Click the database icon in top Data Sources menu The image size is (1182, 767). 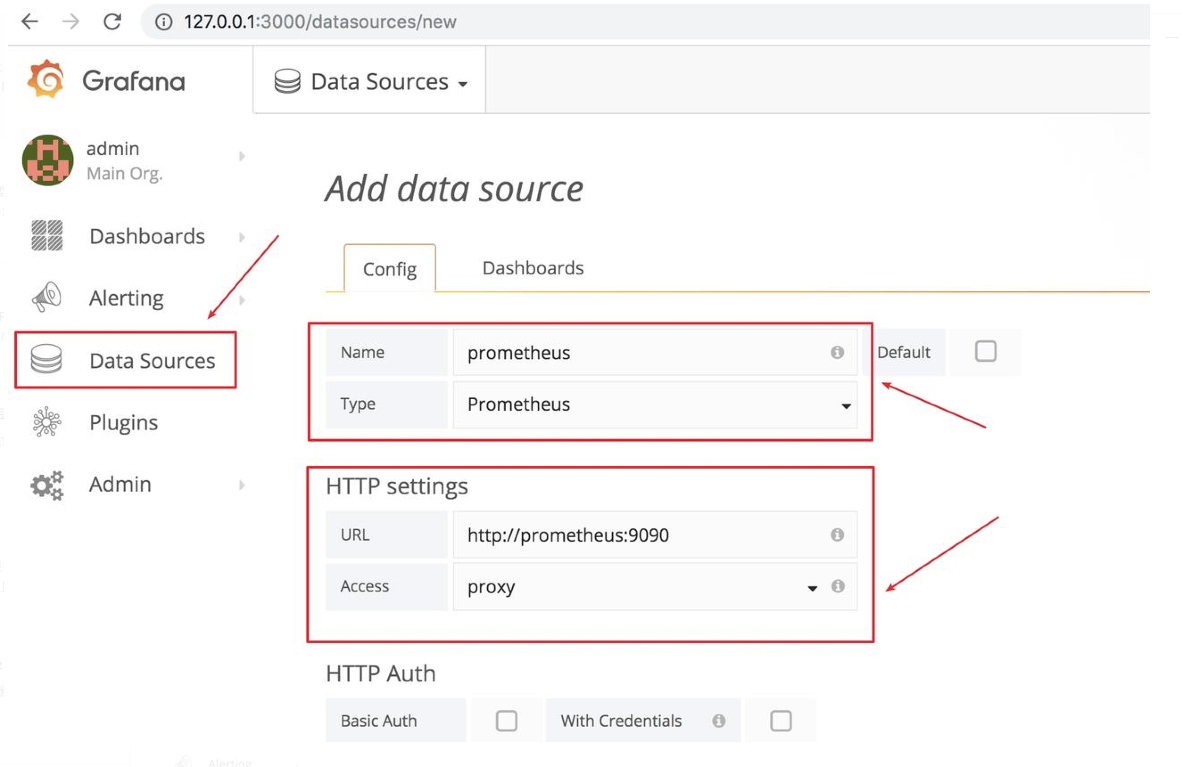(x=287, y=81)
